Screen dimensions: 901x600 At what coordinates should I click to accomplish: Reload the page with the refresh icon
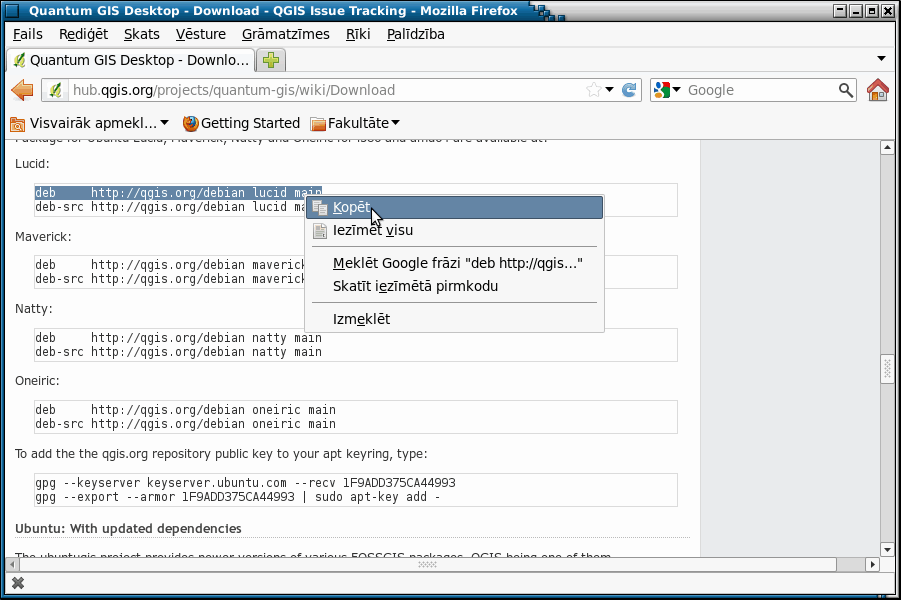629,90
